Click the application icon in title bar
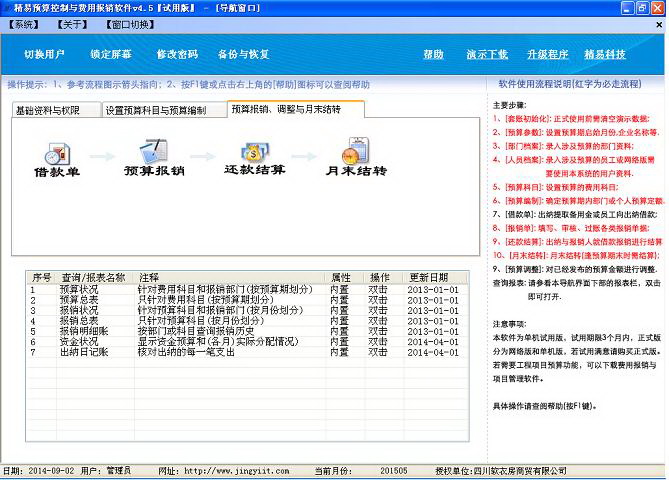 click(x=8, y=8)
